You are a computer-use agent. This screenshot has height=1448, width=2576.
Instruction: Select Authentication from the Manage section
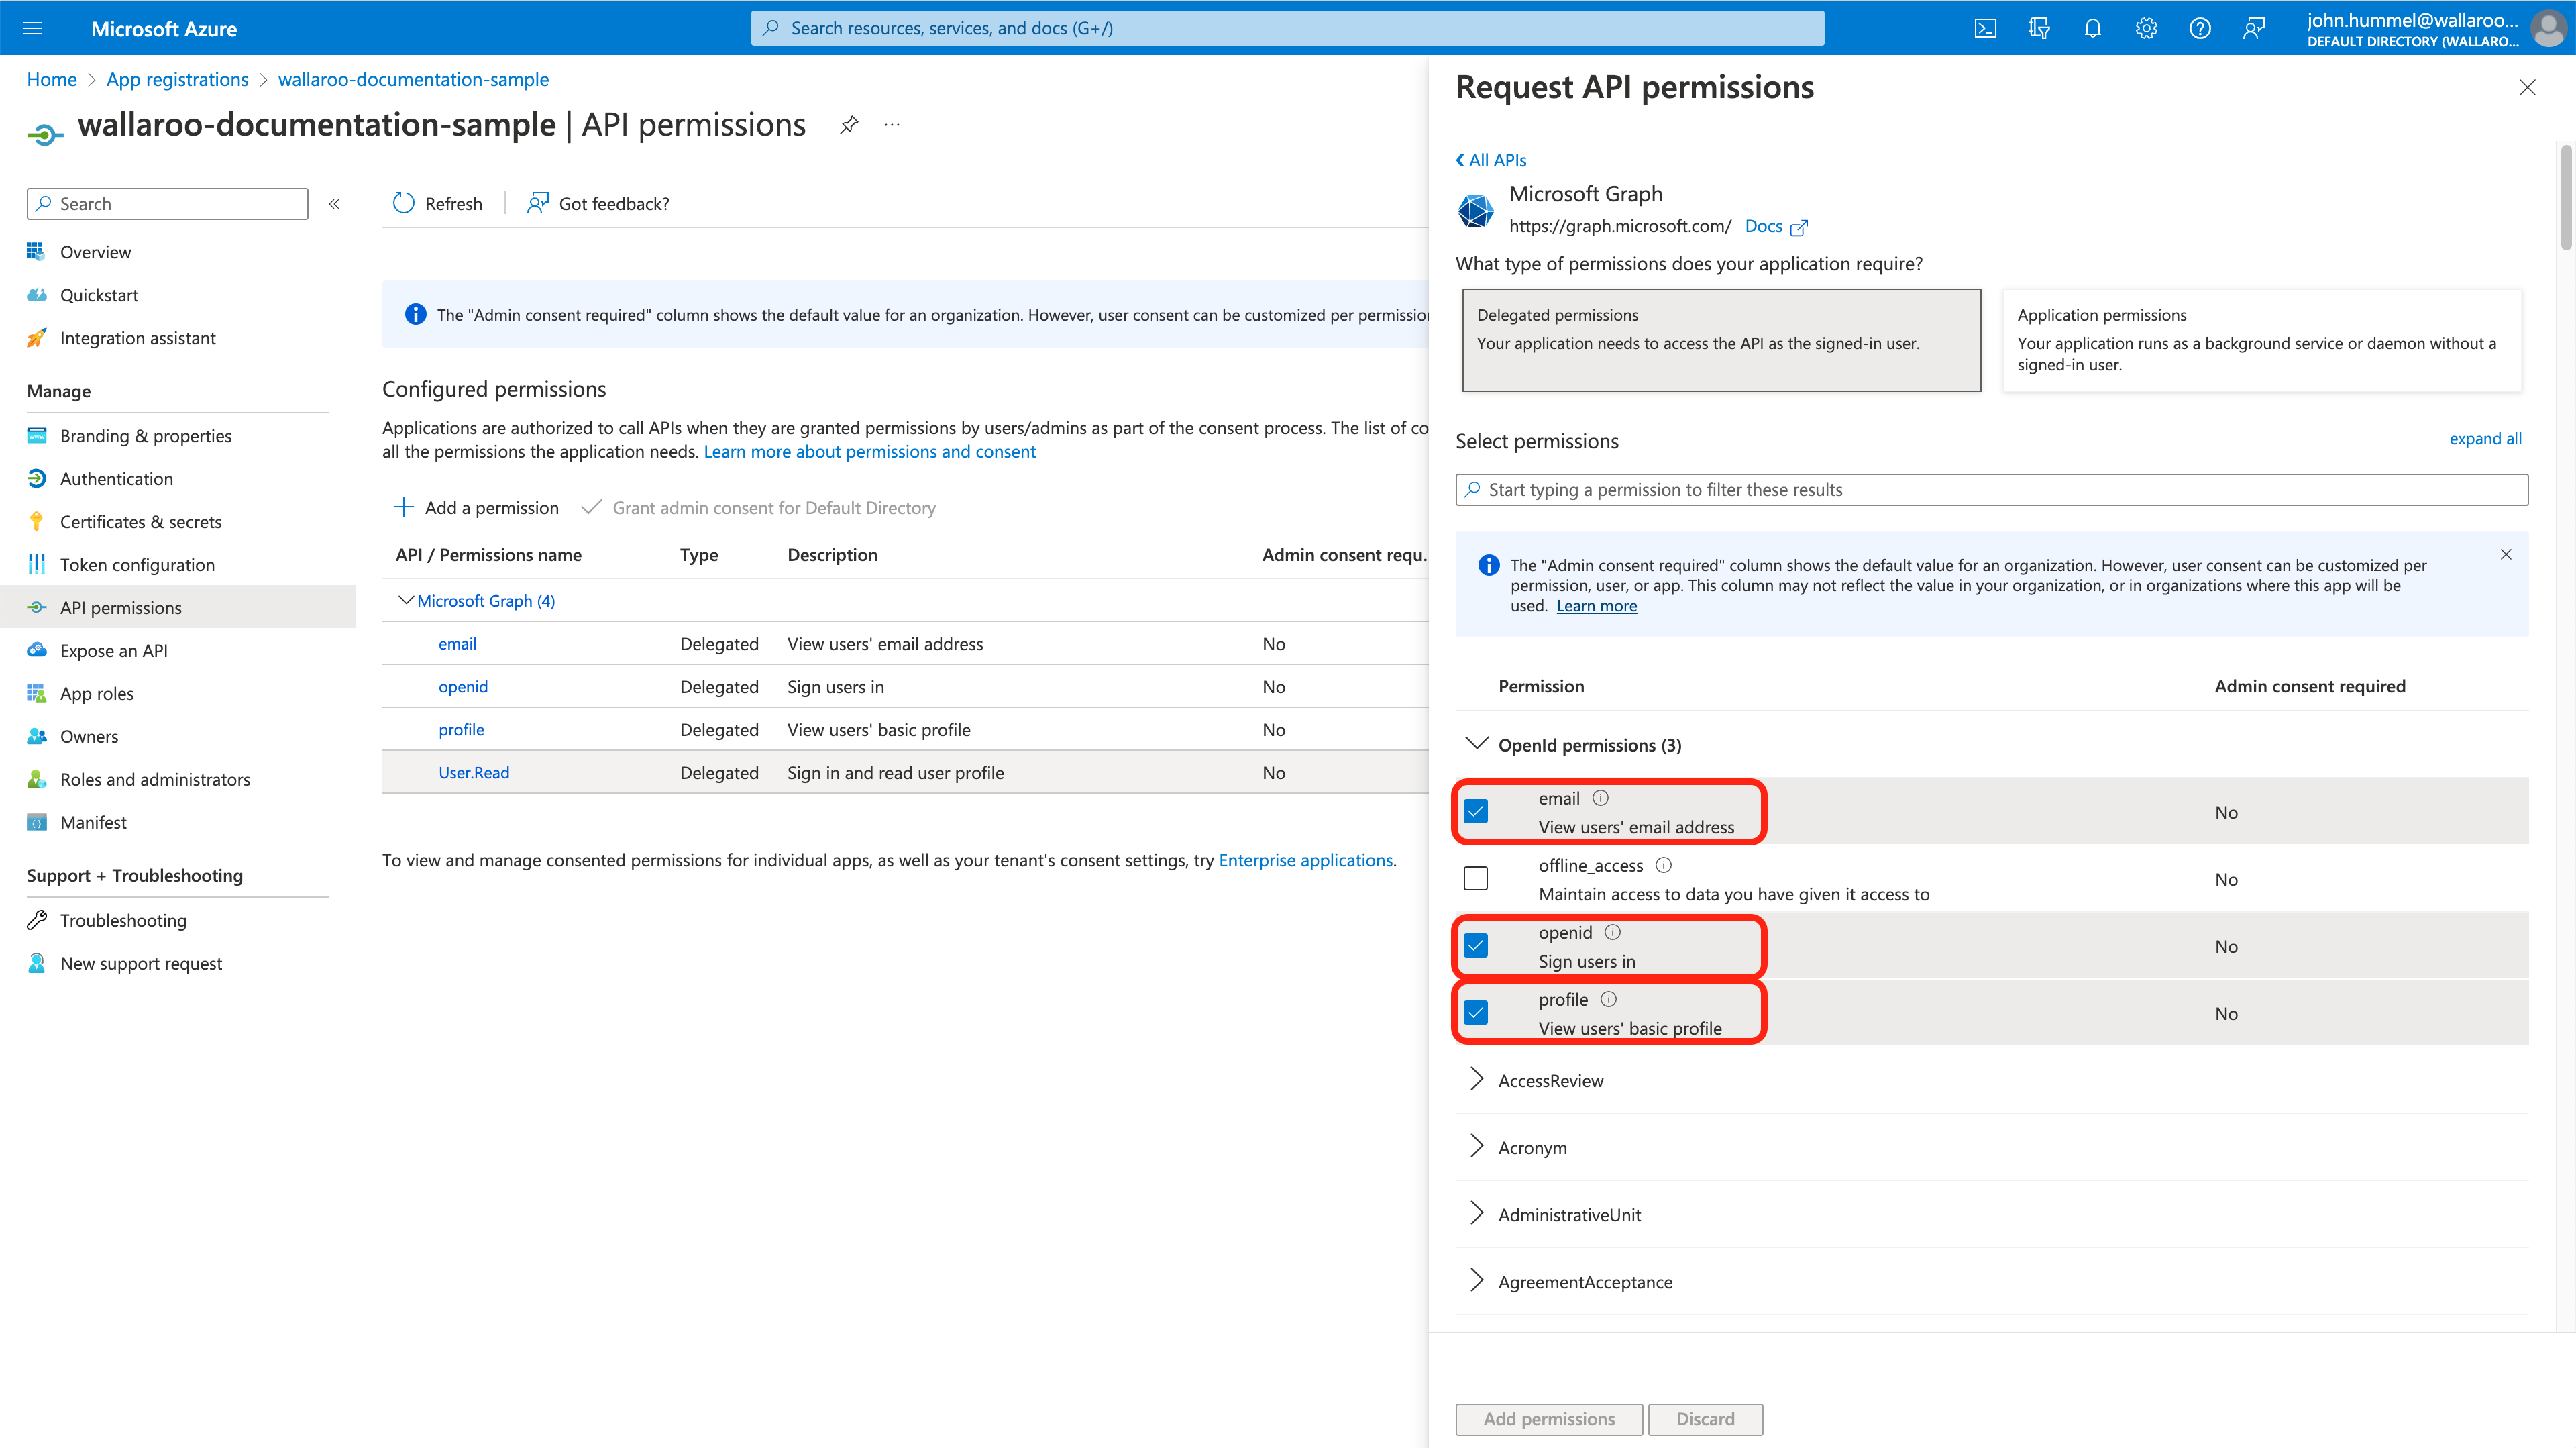point(116,478)
